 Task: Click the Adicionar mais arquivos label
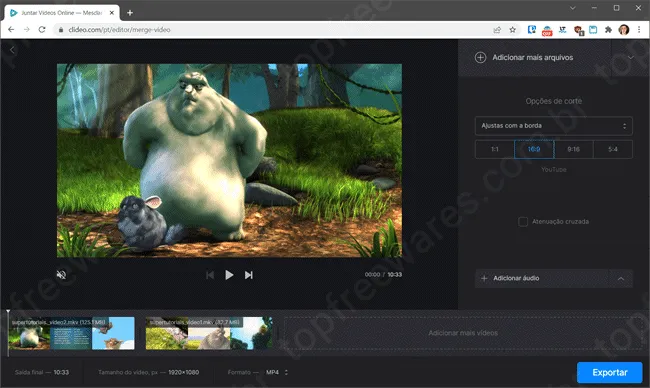[533, 58]
